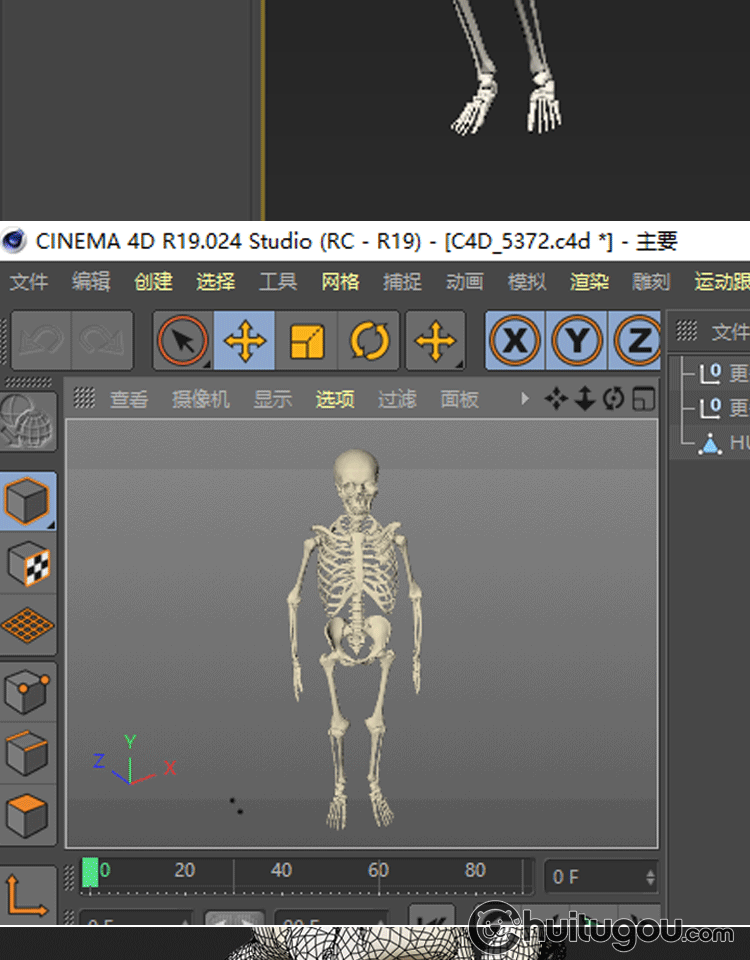
Task: Switch to Edges mode cube icon
Action: tap(28, 753)
